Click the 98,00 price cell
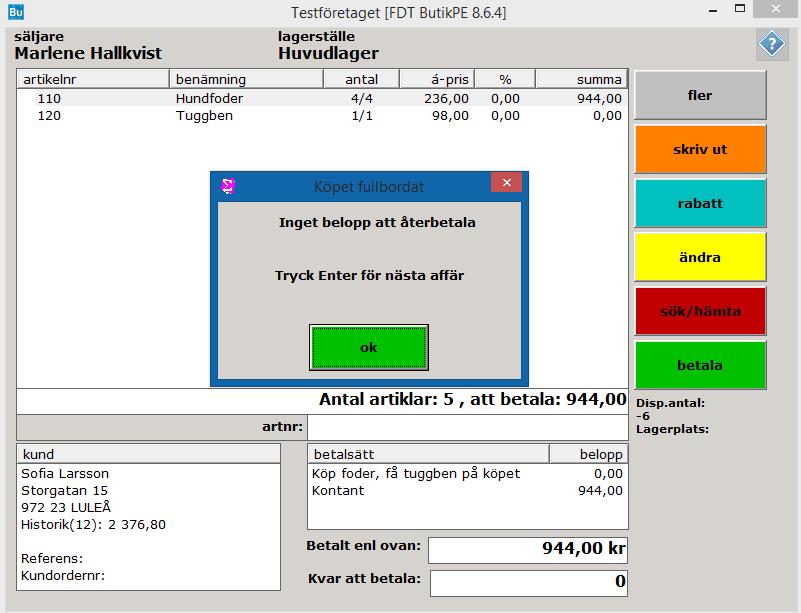Viewport: 801px width, 613px height. pos(450,115)
